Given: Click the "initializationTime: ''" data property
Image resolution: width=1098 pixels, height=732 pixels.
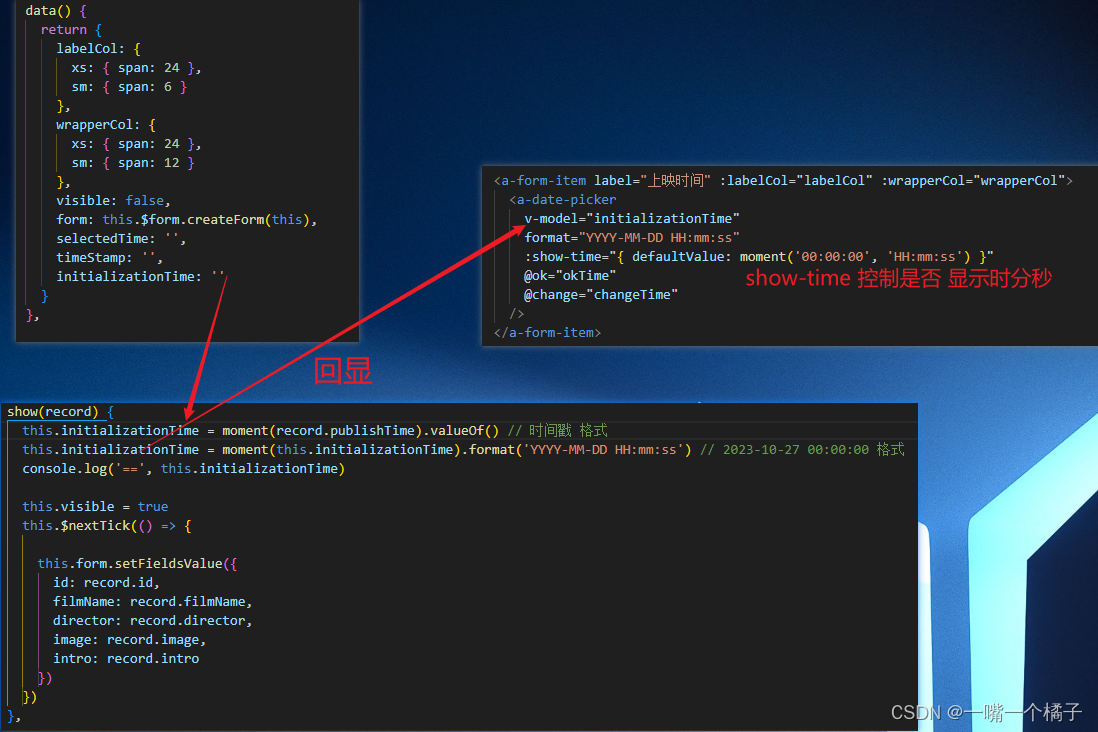Looking at the screenshot, I should coord(140,277).
